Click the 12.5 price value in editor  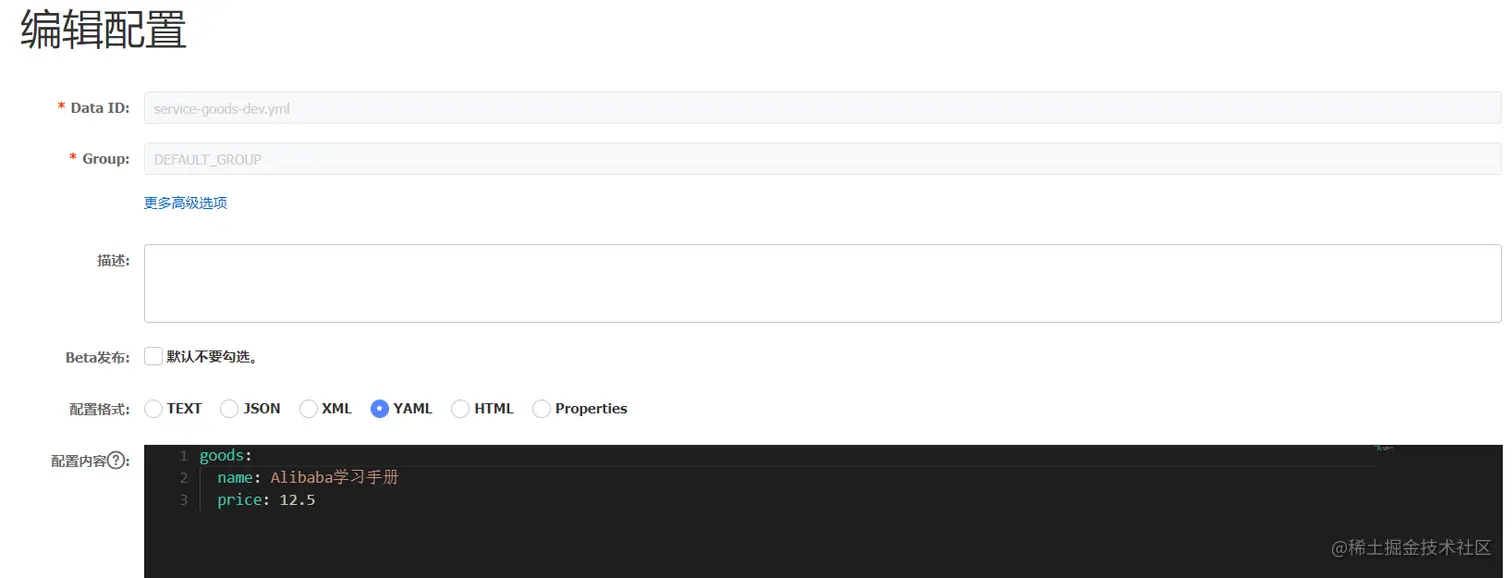click(297, 500)
